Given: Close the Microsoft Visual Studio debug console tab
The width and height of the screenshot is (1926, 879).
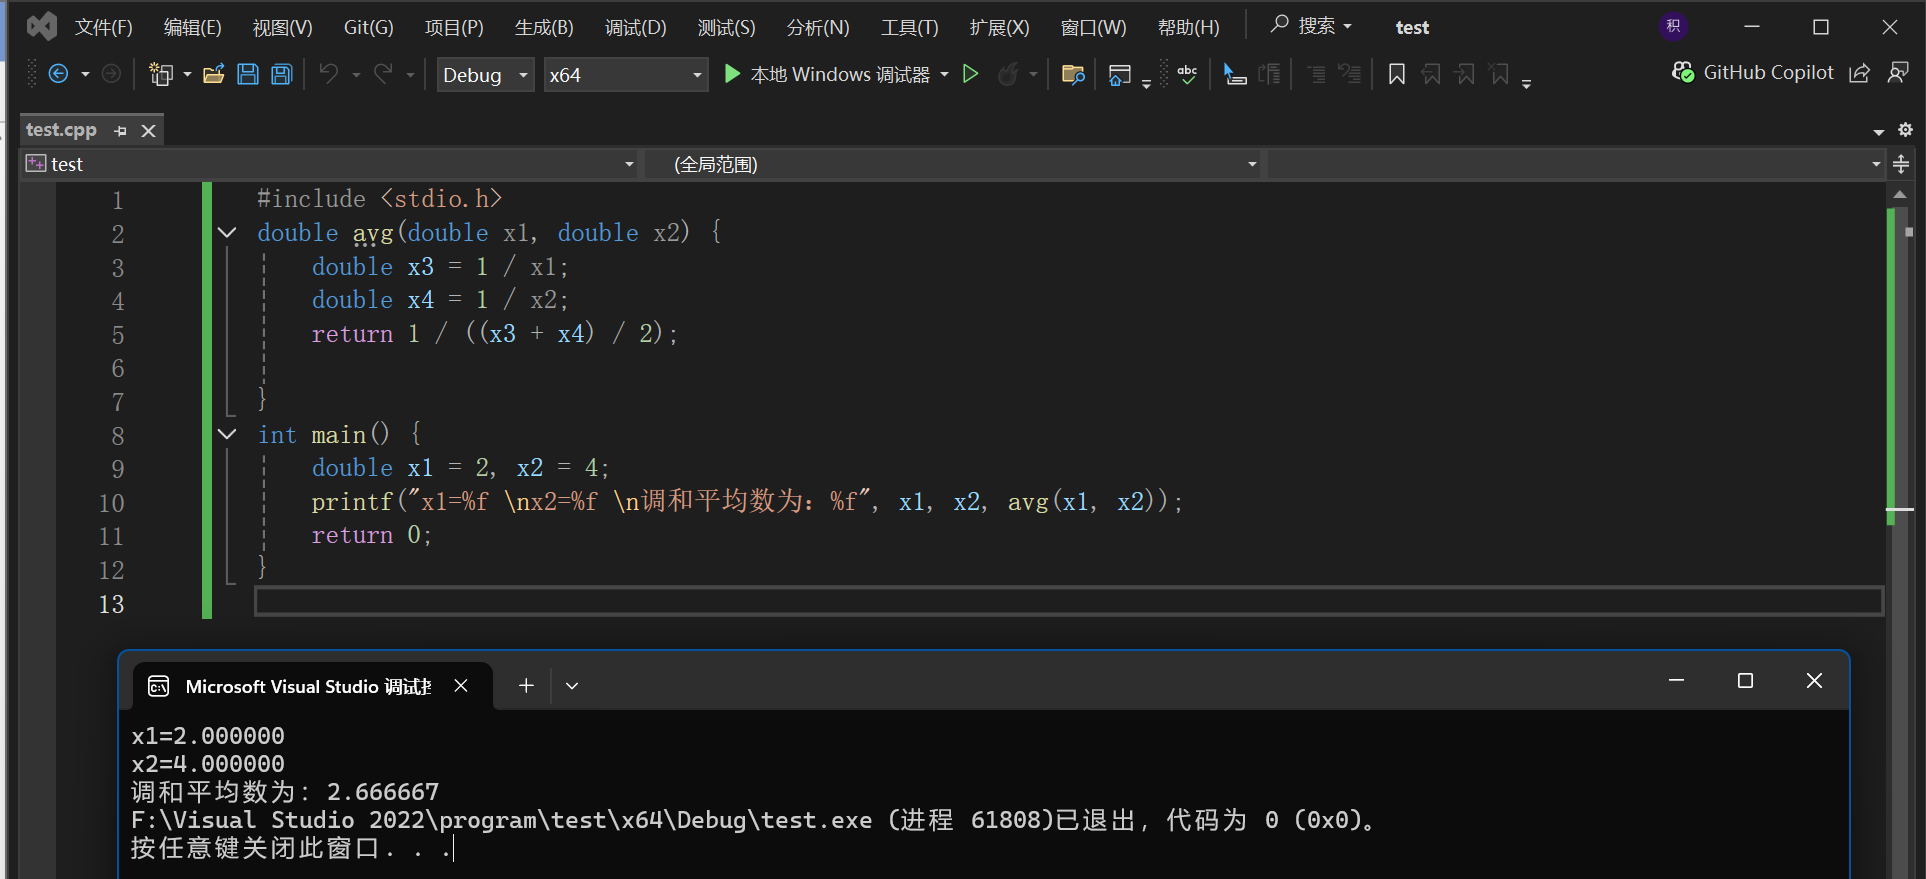Looking at the screenshot, I should point(461,685).
